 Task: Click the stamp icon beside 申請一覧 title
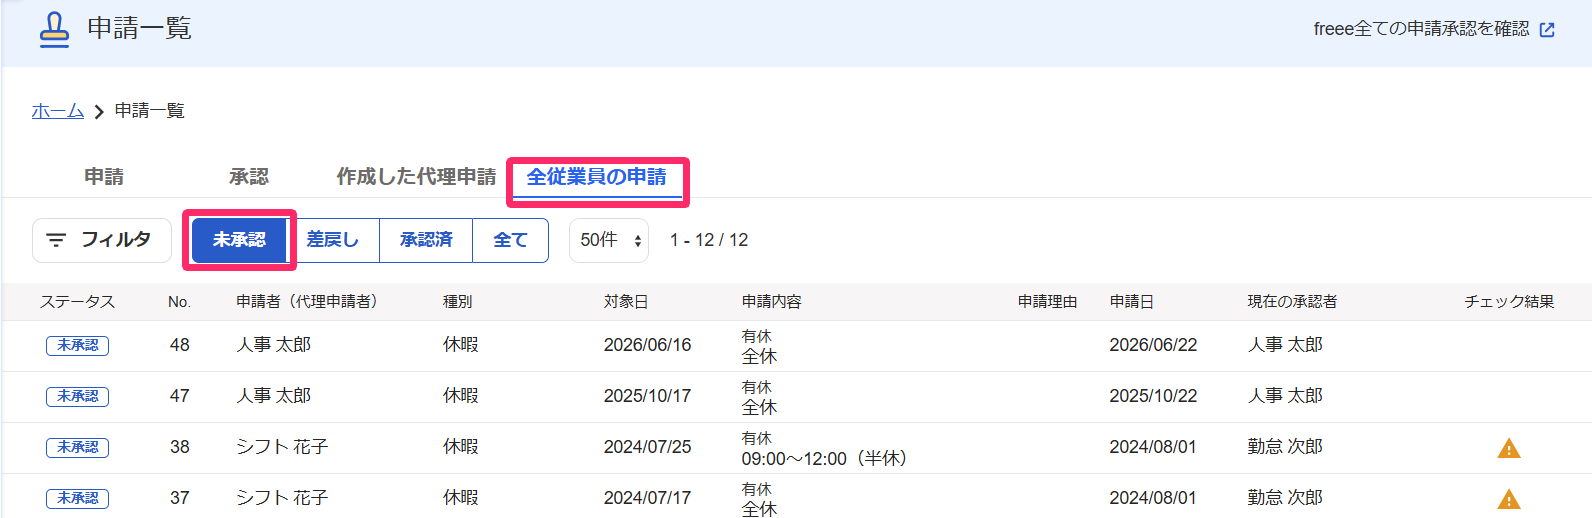pyautogui.click(x=54, y=29)
